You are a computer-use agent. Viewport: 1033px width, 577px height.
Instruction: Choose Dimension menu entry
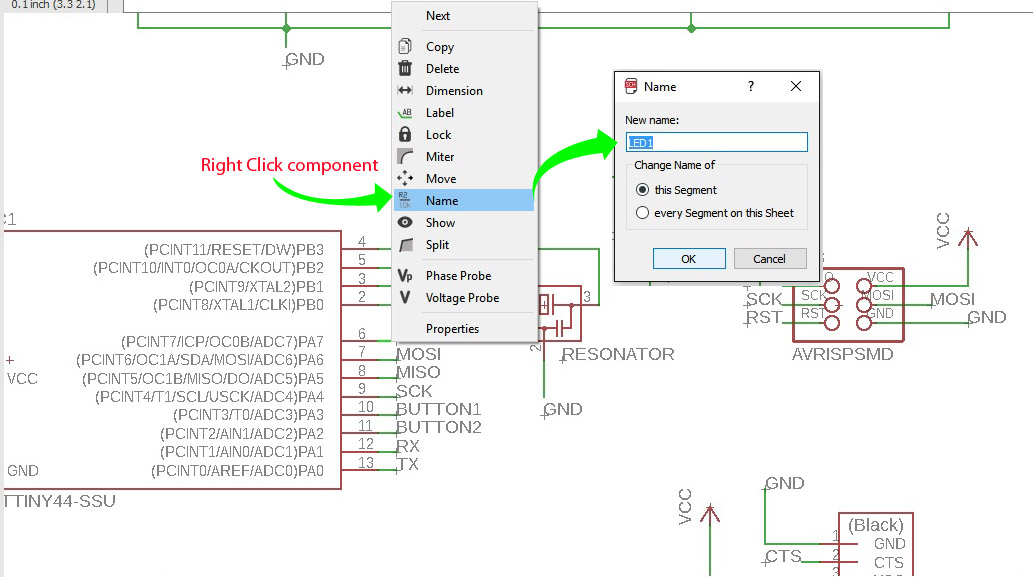pos(464,91)
